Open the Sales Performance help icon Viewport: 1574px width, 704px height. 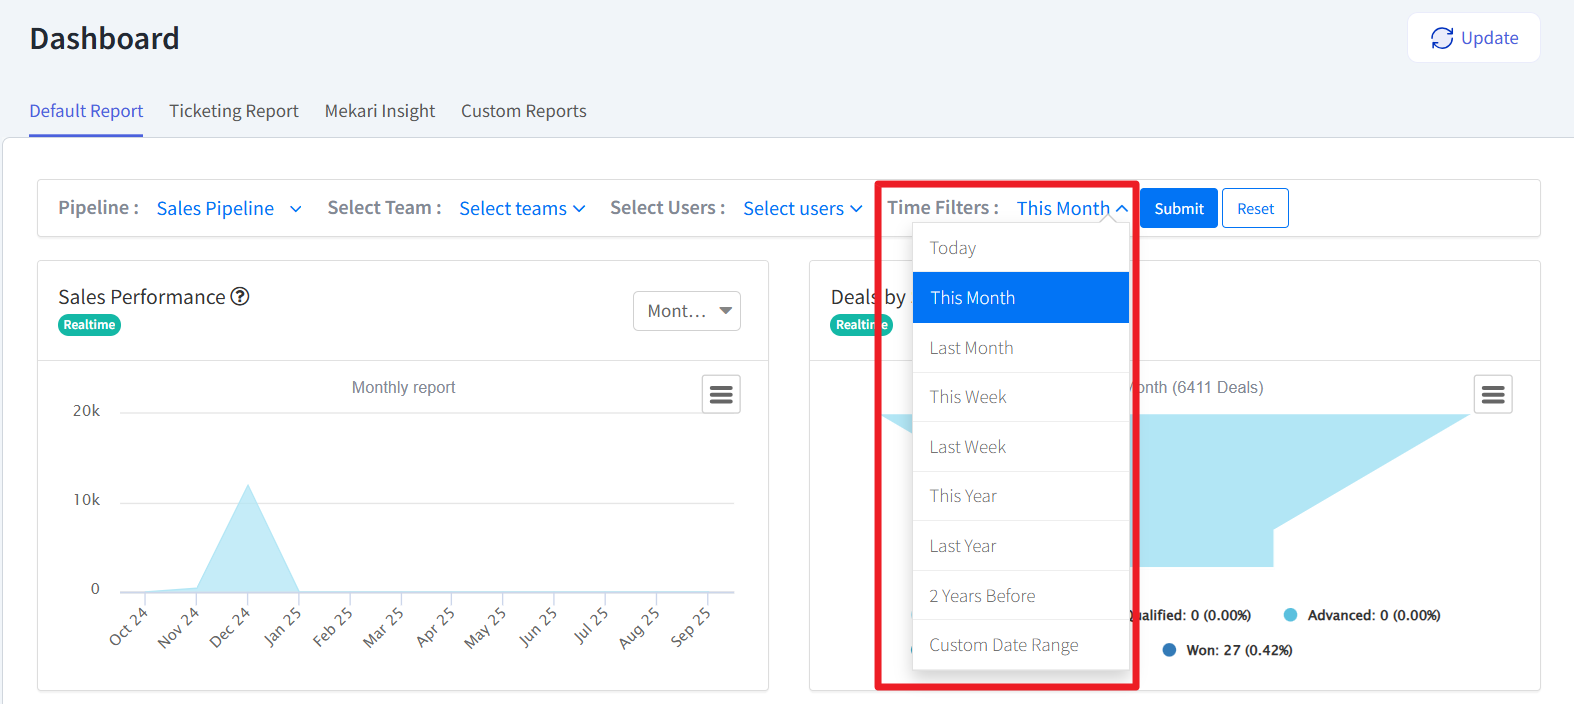[x=240, y=297]
